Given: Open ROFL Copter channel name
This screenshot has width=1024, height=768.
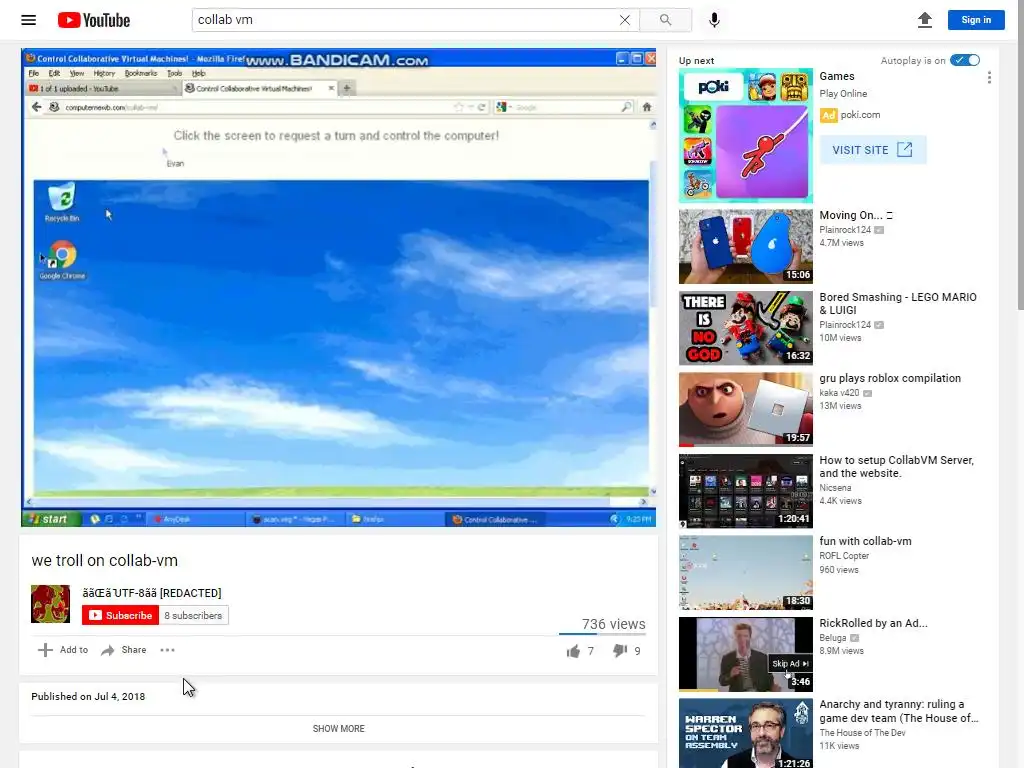Looking at the screenshot, I should 844,556.
